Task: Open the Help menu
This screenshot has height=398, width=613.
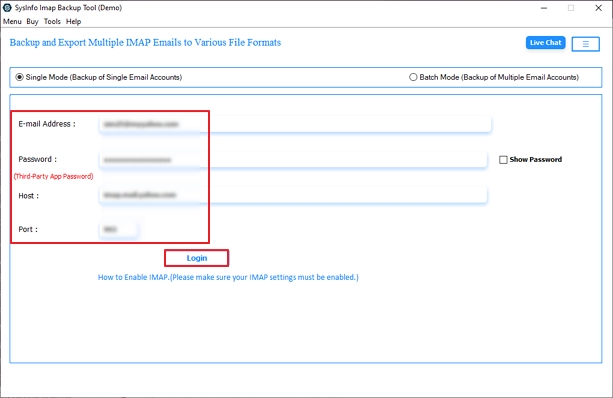Action: point(73,22)
